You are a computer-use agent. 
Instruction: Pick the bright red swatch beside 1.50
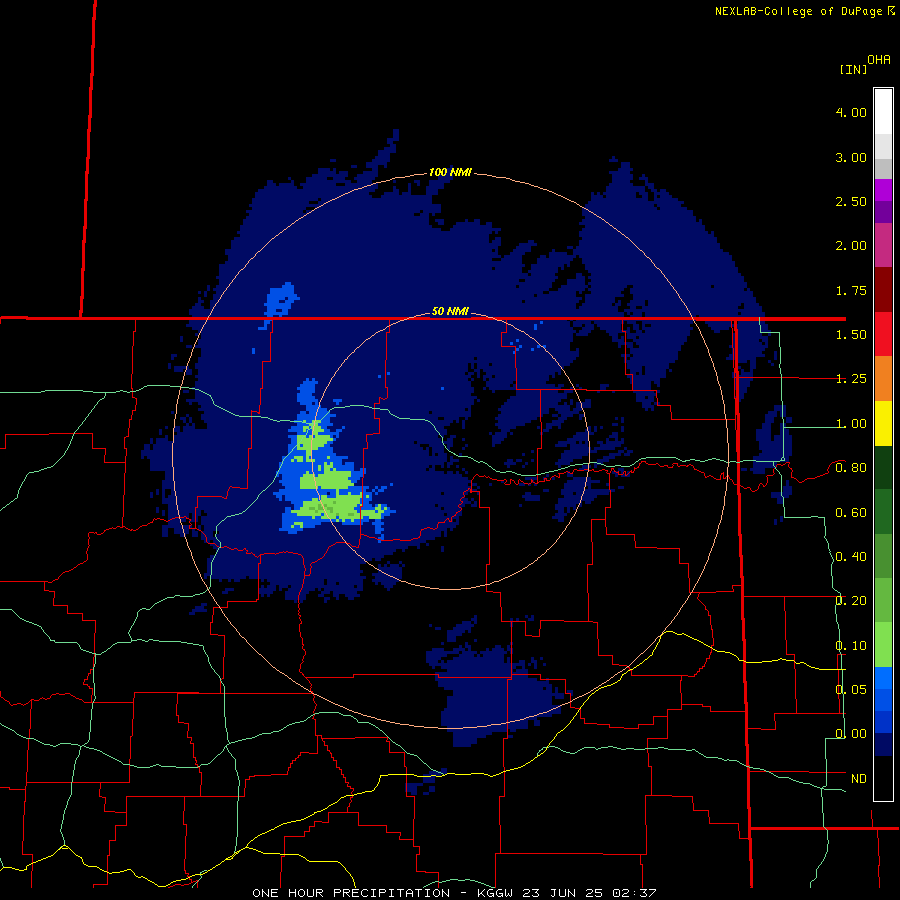click(883, 334)
